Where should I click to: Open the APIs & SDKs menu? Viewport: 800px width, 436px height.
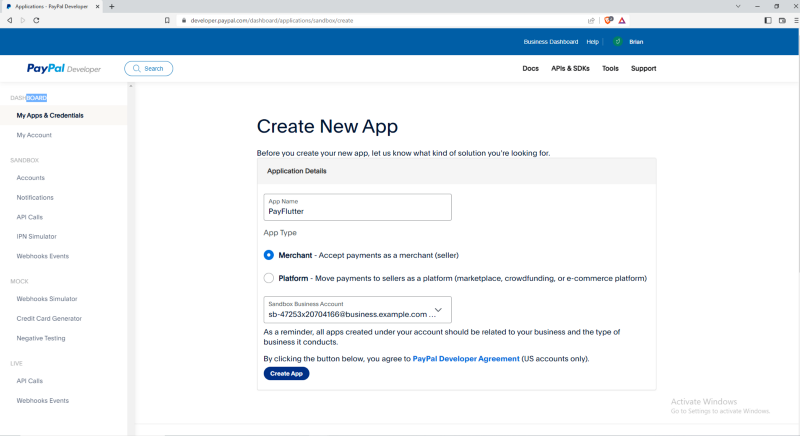[x=570, y=68]
